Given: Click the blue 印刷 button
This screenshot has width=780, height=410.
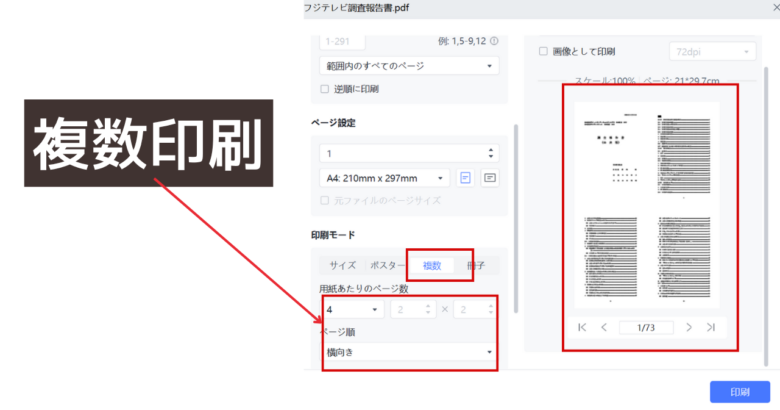Looking at the screenshot, I should tap(738, 392).
